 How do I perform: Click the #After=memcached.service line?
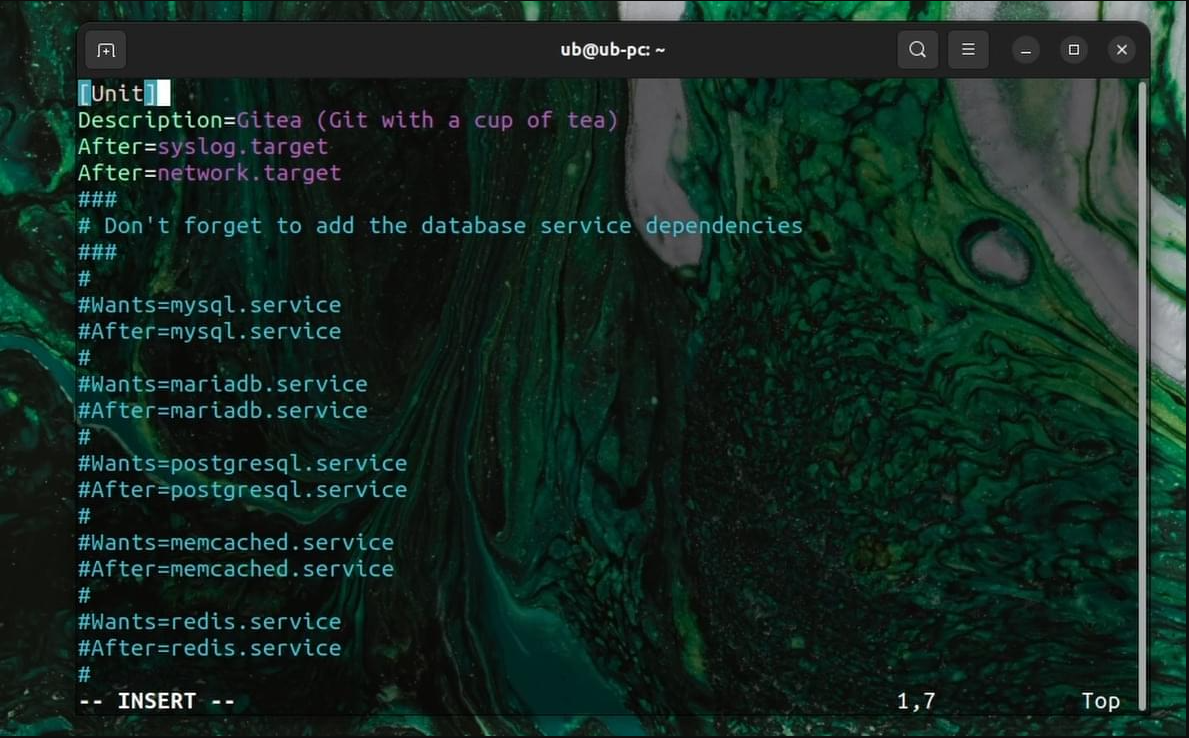click(236, 569)
